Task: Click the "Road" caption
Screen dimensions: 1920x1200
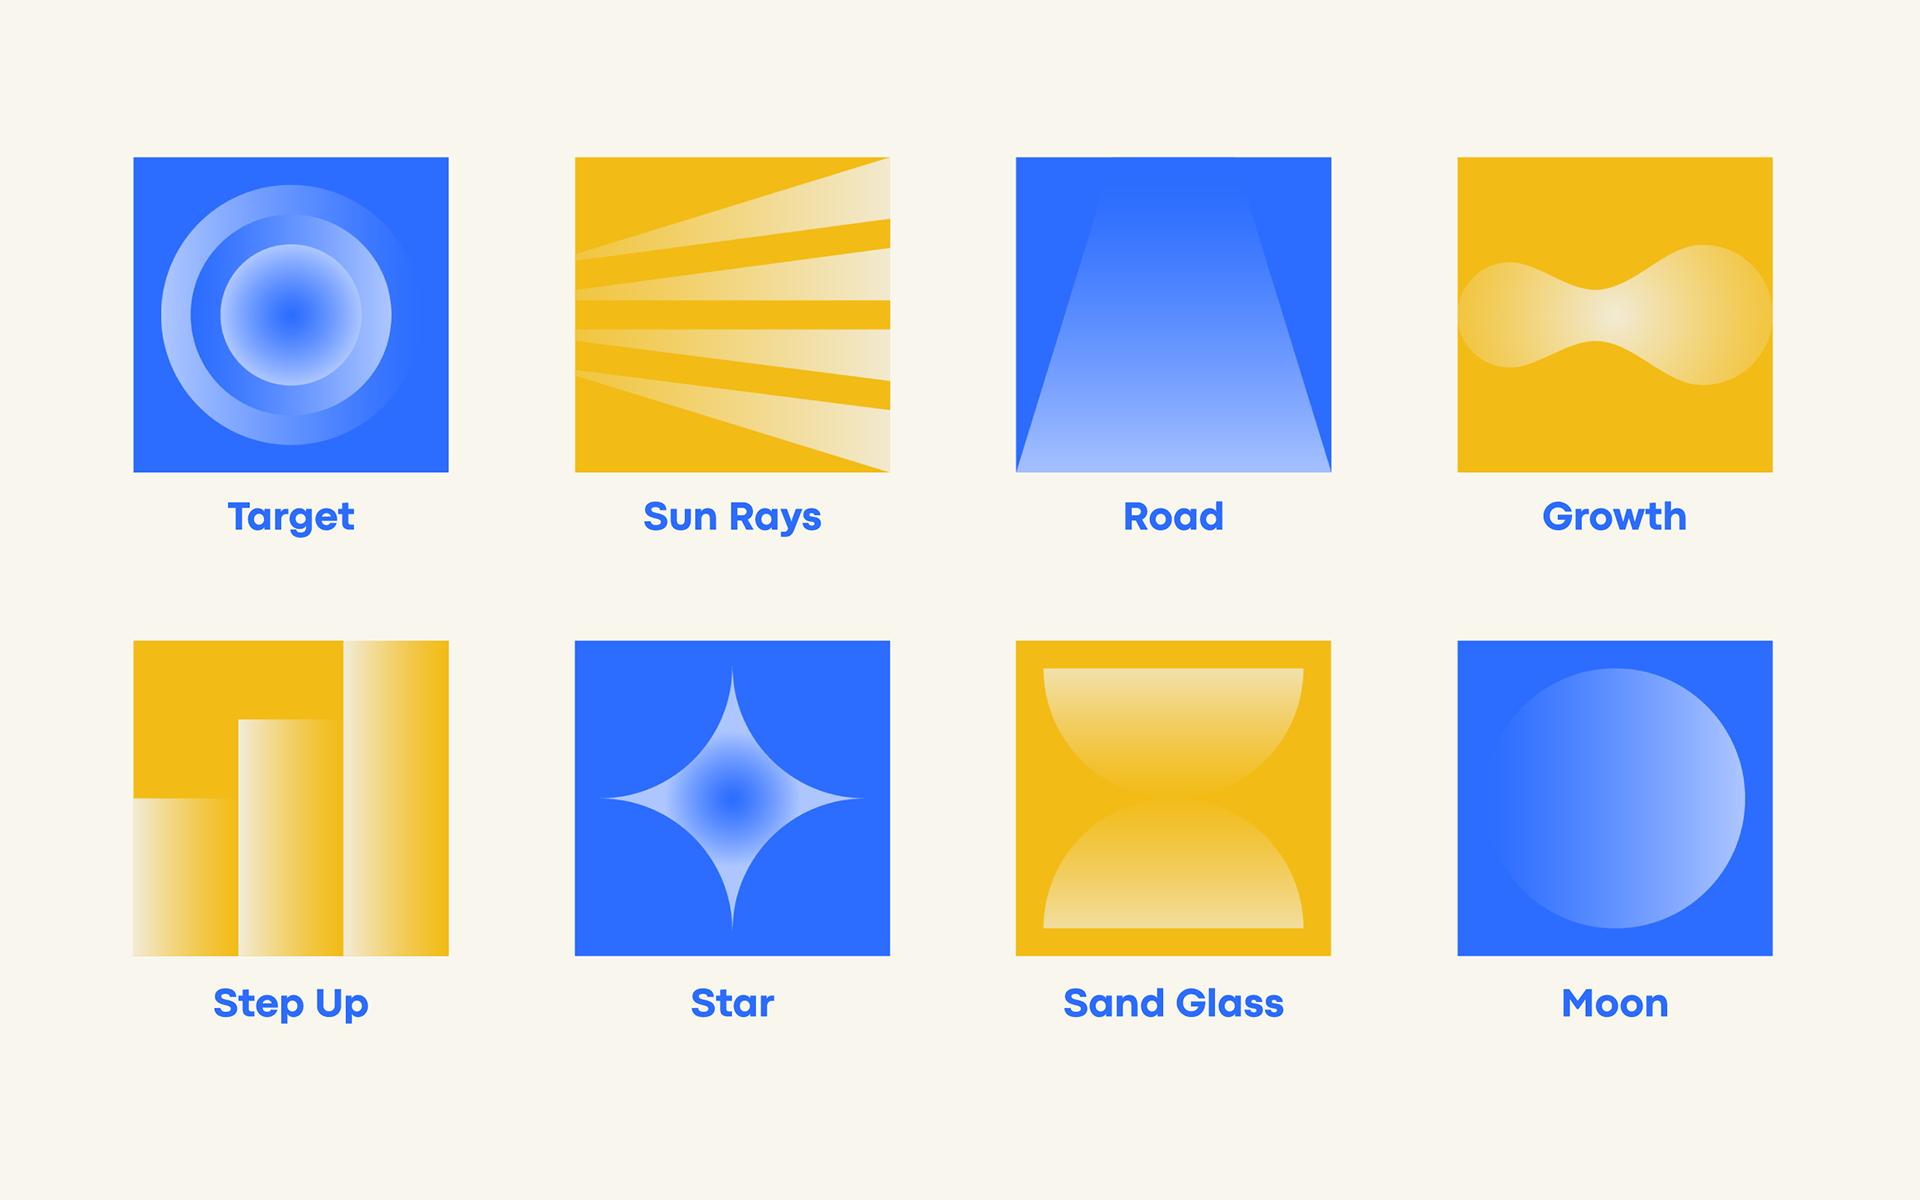Action: pos(1173,517)
